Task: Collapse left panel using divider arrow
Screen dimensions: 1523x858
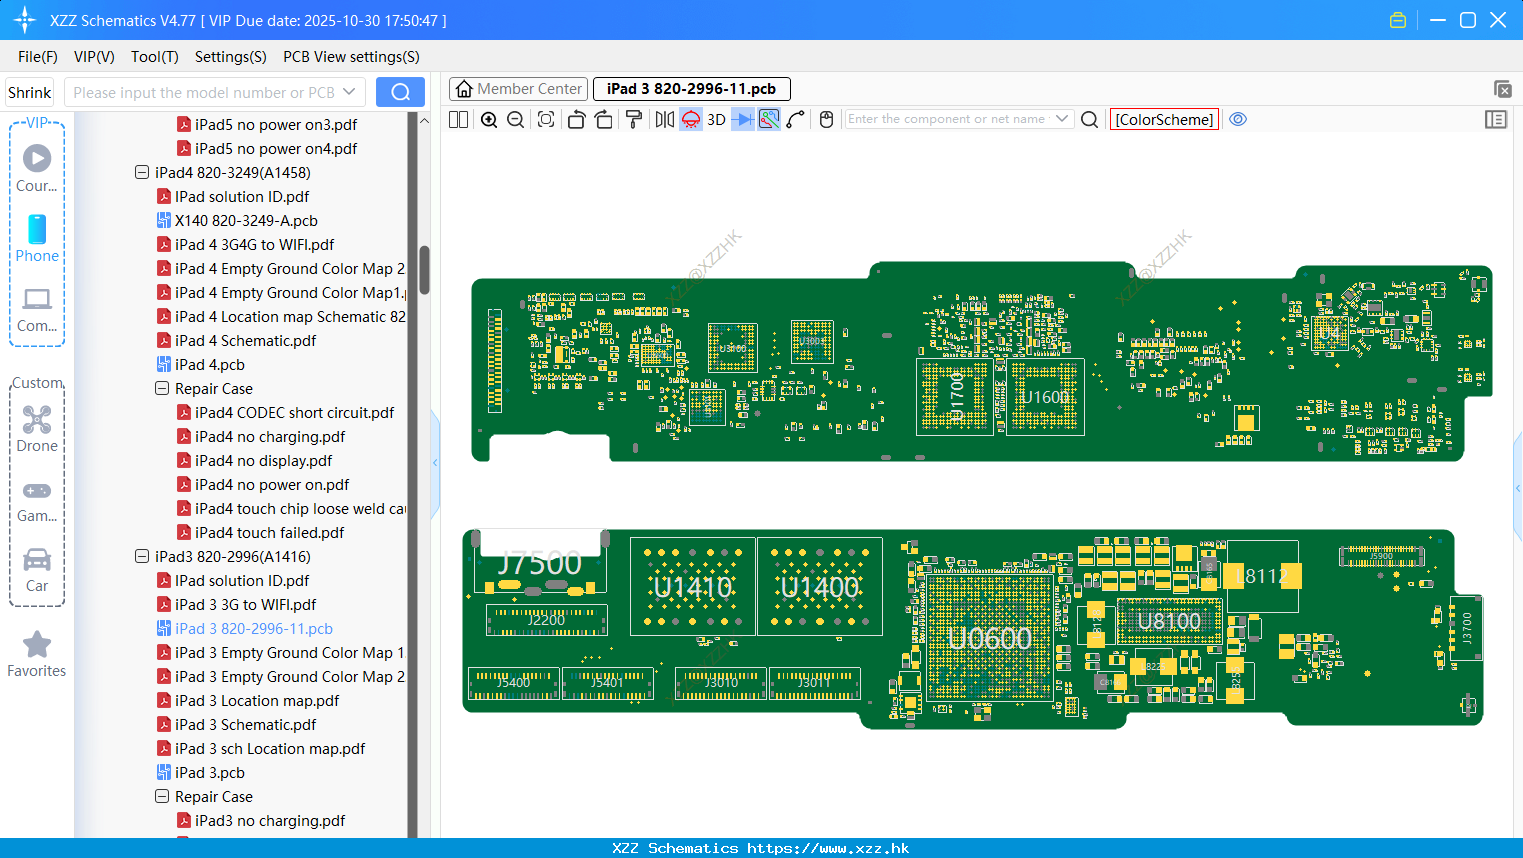Action: [x=435, y=462]
